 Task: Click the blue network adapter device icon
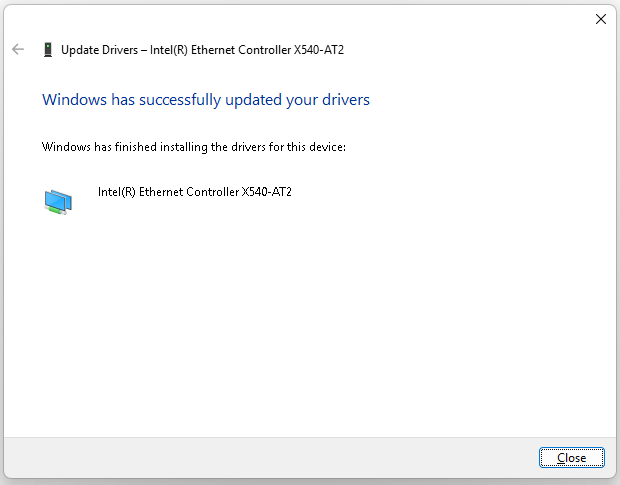tap(58, 201)
